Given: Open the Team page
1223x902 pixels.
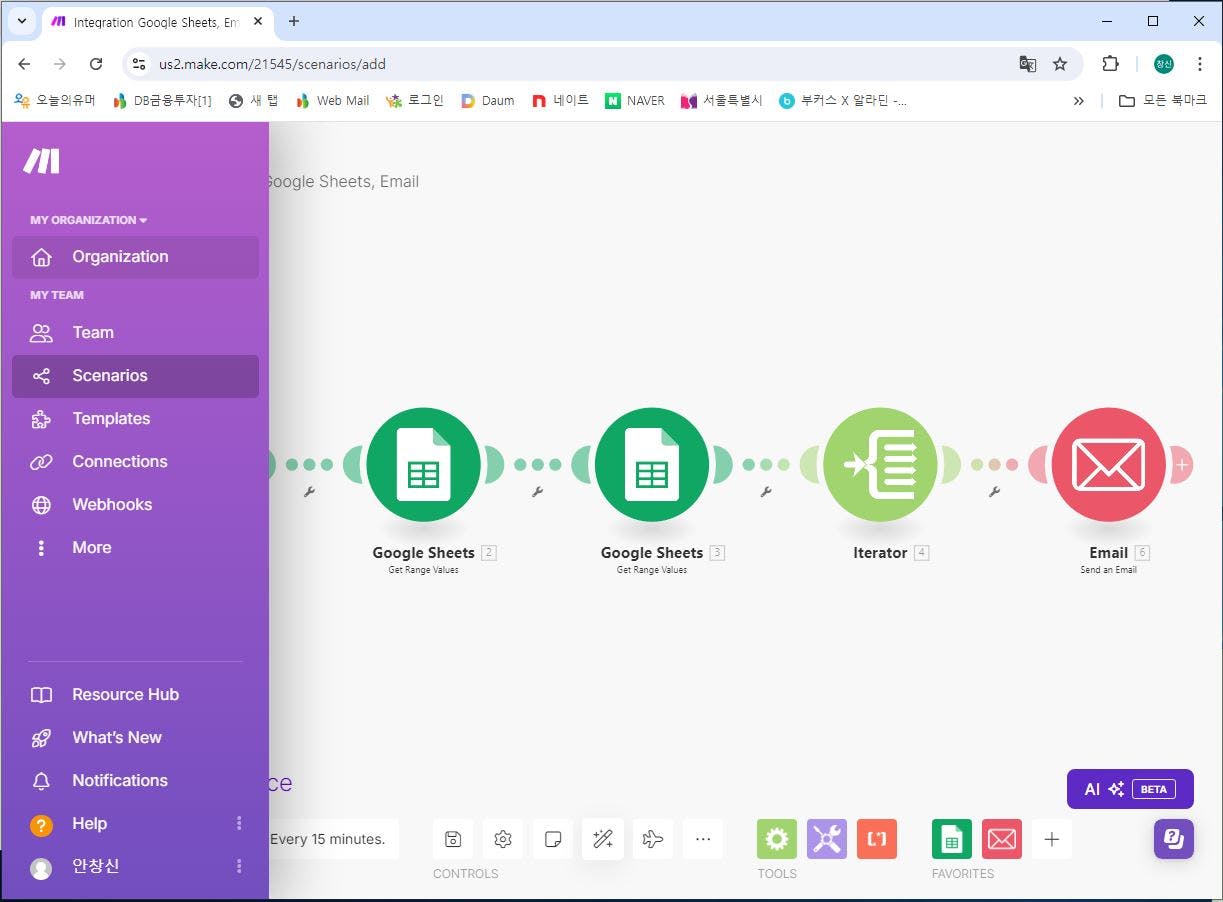Looking at the screenshot, I should [135, 333].
